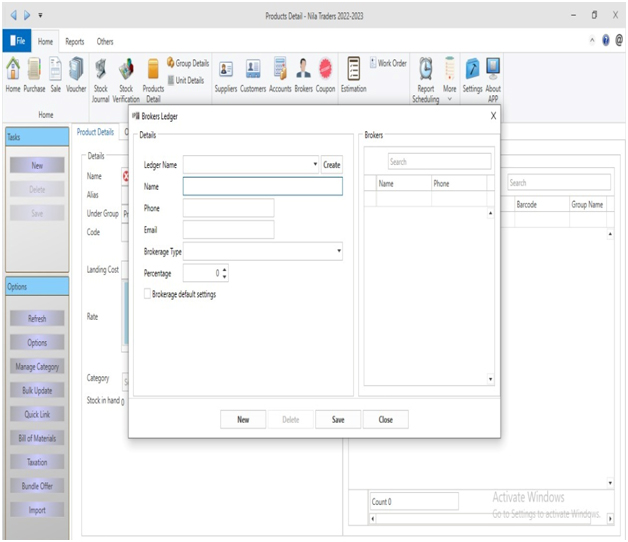Image resolution: width=628 pixels, height=542 pixels.
Task: Click Bundle Offer button
Action: 37,486
